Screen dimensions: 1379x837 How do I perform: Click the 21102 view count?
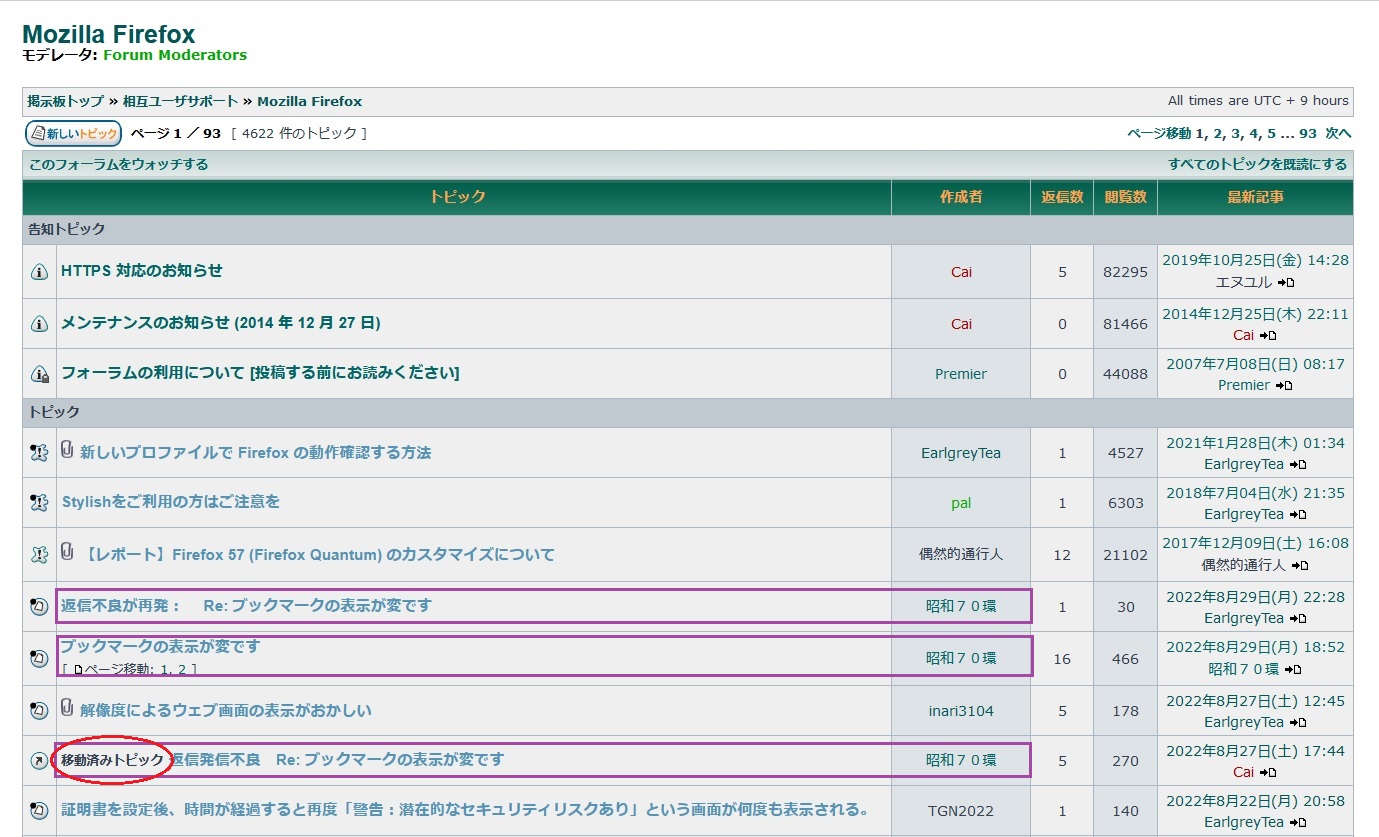1125,555
